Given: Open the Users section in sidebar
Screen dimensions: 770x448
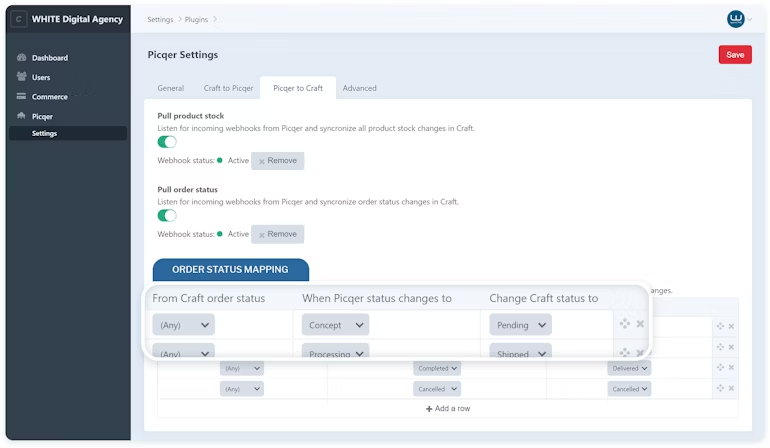Looking at the screenshot, I should coord(40,77).
